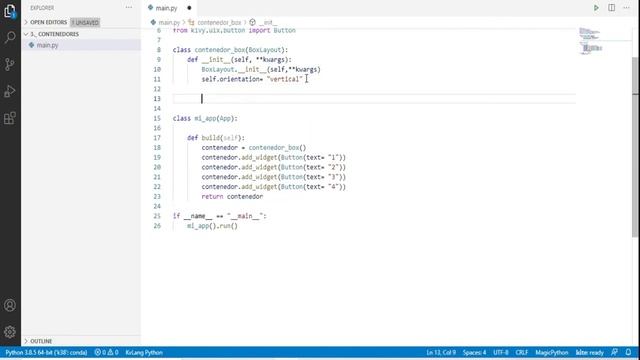The width and height of the screenshot is (640, 360).
Task: Open the Run and Debug view icon
Action: pyautogui.click(x=10, y=91)
